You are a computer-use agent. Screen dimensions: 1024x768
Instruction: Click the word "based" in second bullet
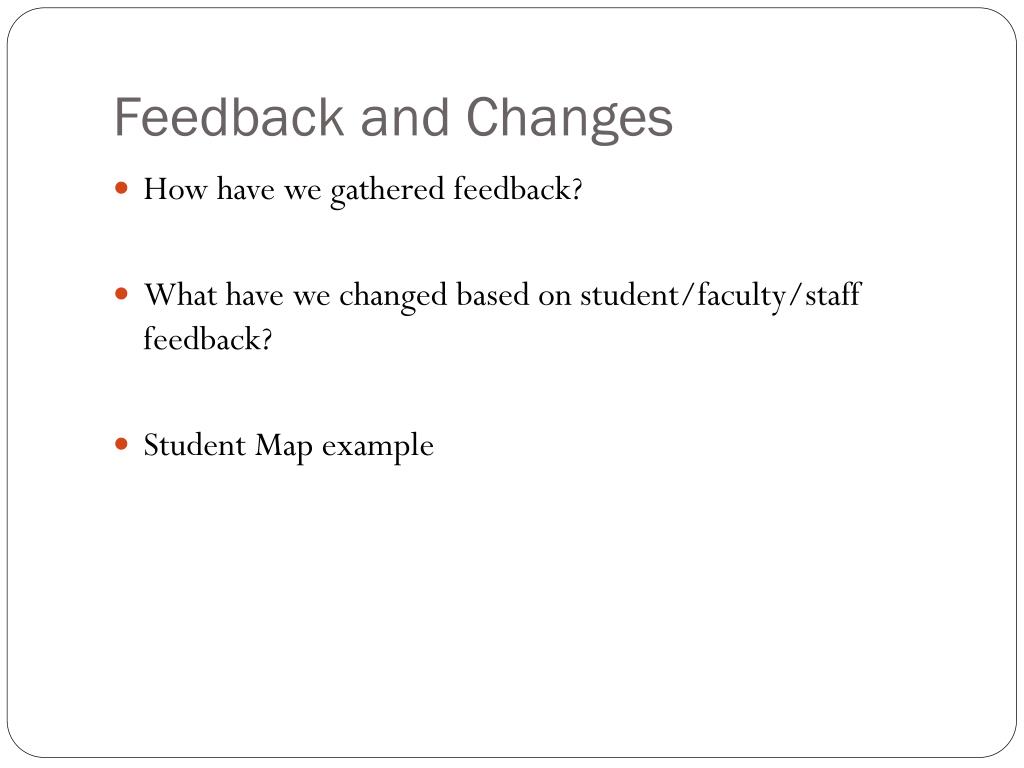[x=492, y=295]
